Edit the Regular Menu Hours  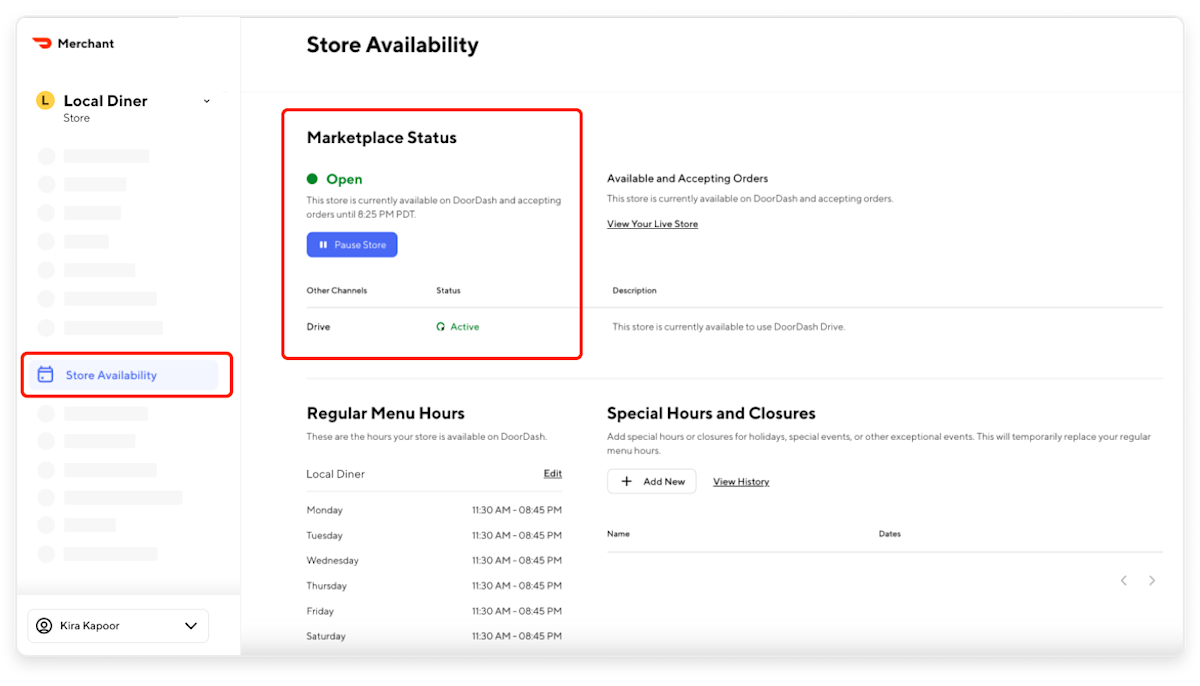coord(553,474)
